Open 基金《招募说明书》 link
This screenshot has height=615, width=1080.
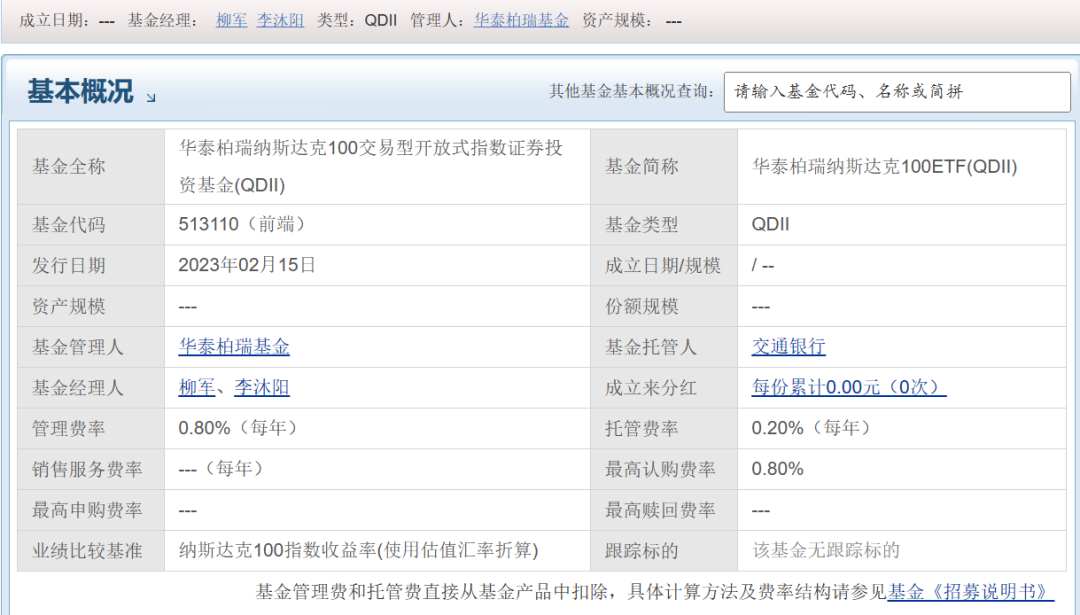coord(970,592)
